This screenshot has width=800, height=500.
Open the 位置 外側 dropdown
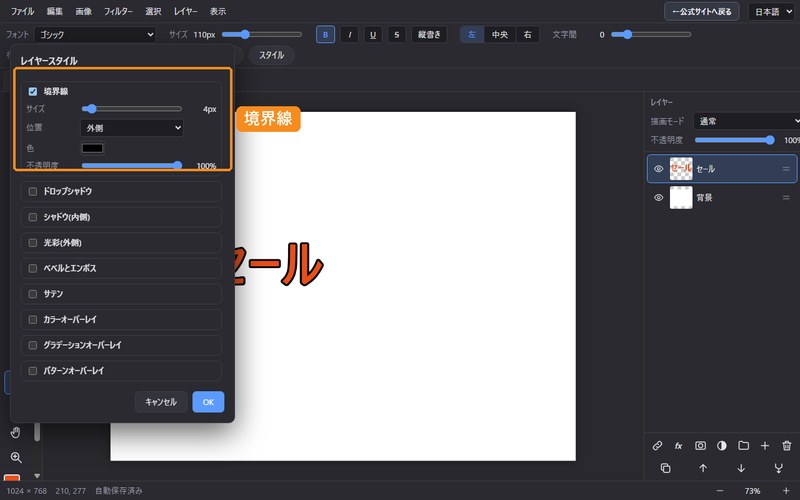click(x=132, y=128)
